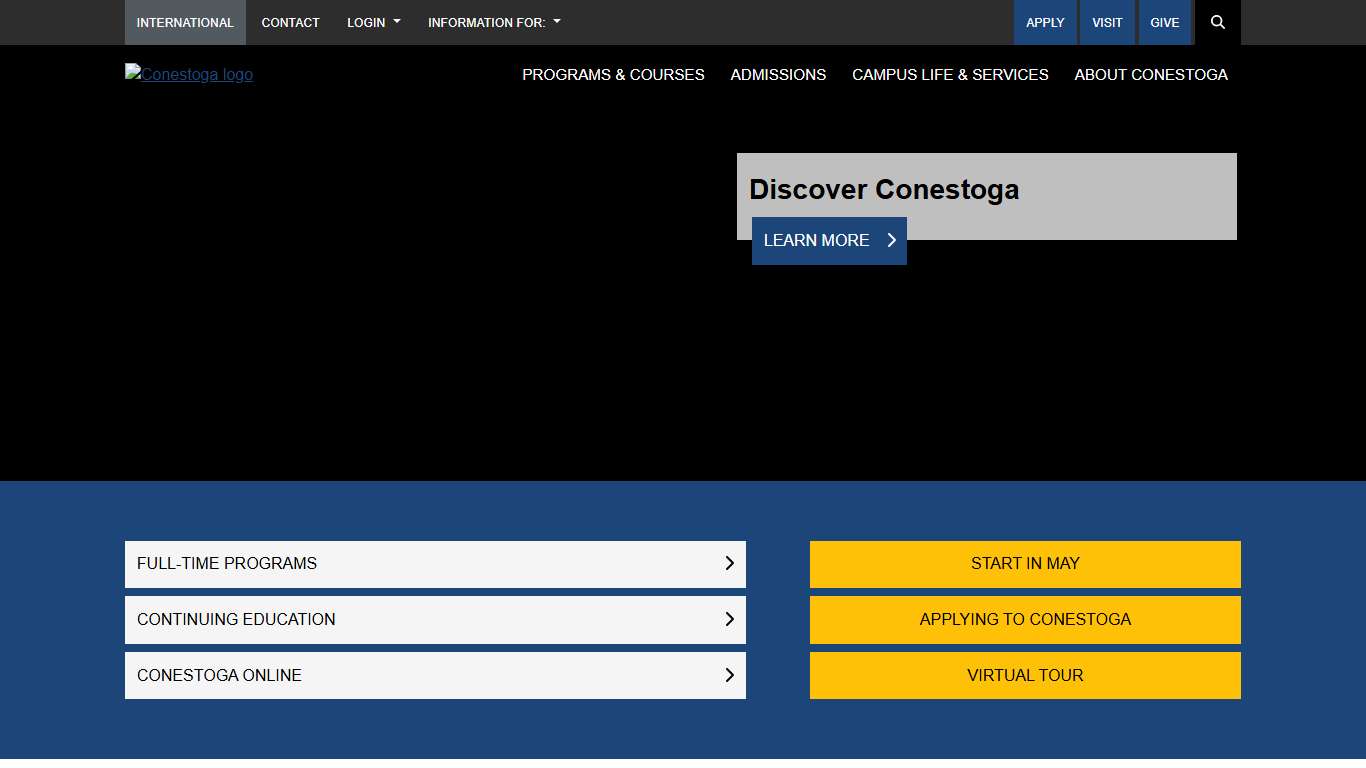Open the VIRTUAL TOUR
Screen dimensions: 1366x768
coord(1024,675)
